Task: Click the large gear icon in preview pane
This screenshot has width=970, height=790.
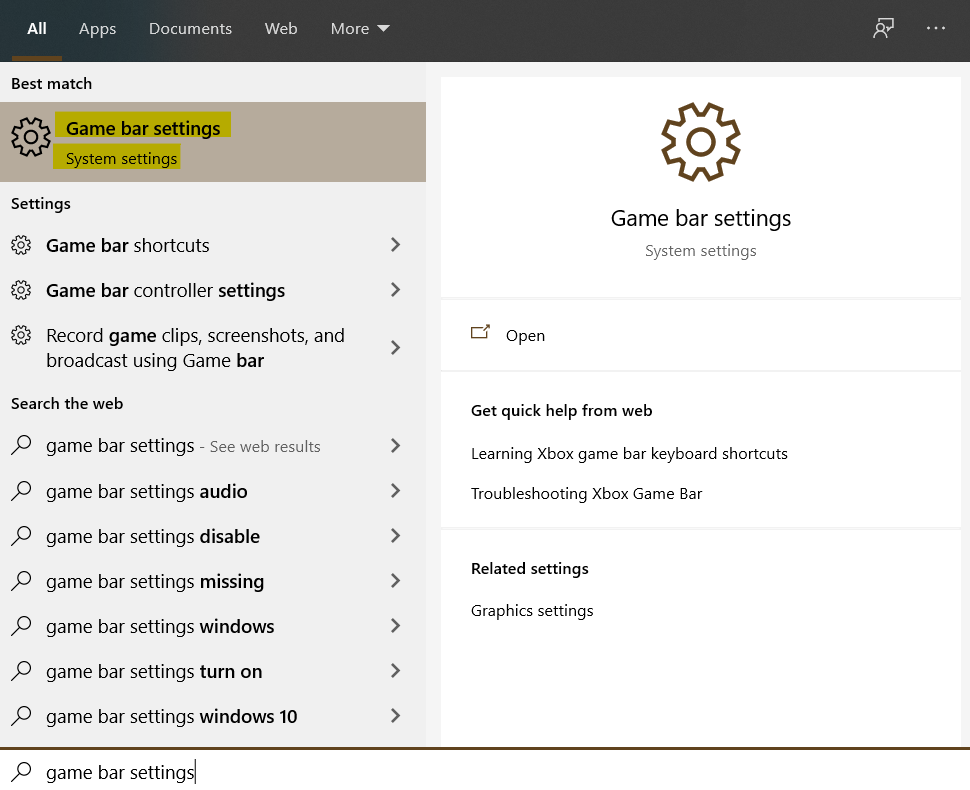Action: (x=700, y=142)
